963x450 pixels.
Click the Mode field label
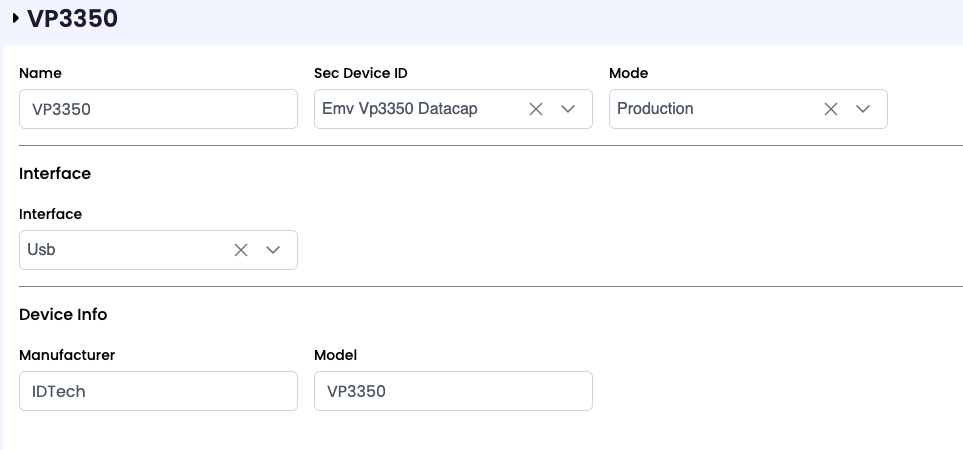628,73
